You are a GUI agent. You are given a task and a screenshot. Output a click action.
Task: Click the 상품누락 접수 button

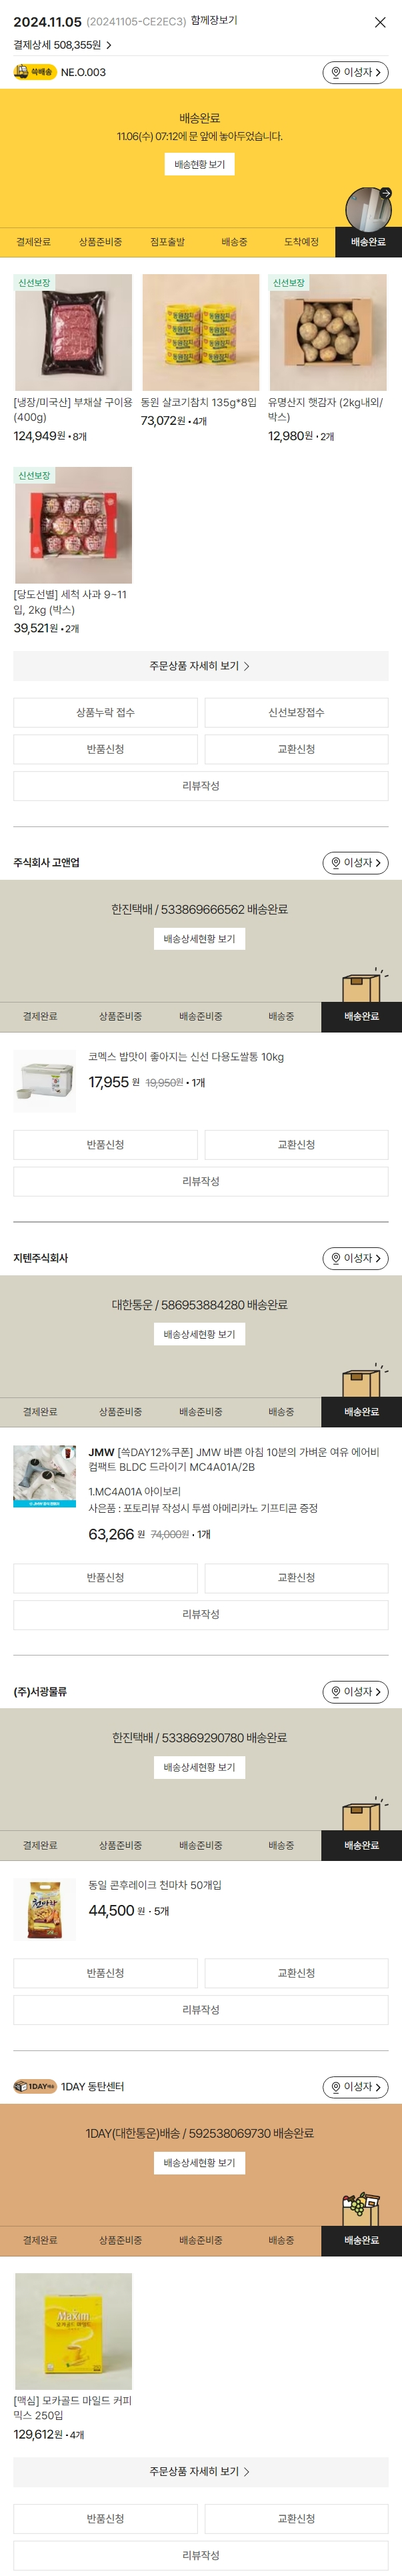click(x=105, y=712)
